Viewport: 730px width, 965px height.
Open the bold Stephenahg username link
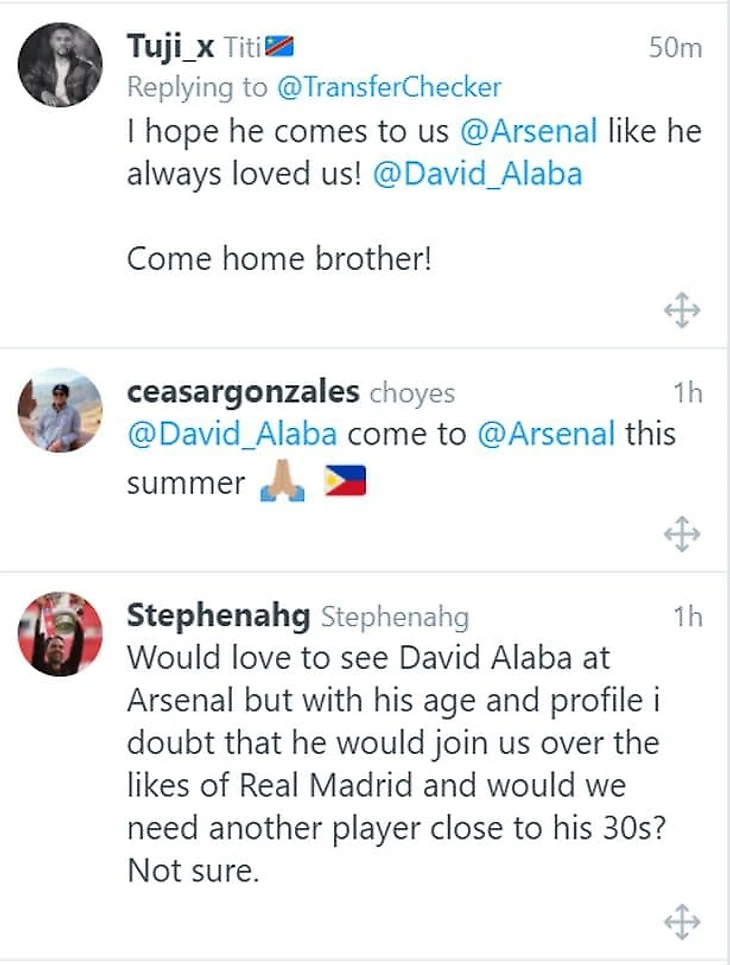click(218, 616)
